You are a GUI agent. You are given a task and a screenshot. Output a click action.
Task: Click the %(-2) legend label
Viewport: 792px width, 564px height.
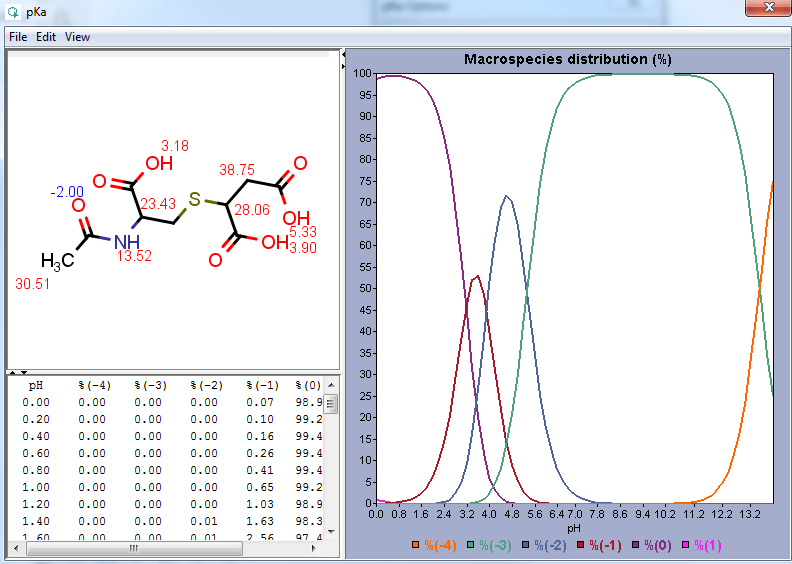[551, 545]
